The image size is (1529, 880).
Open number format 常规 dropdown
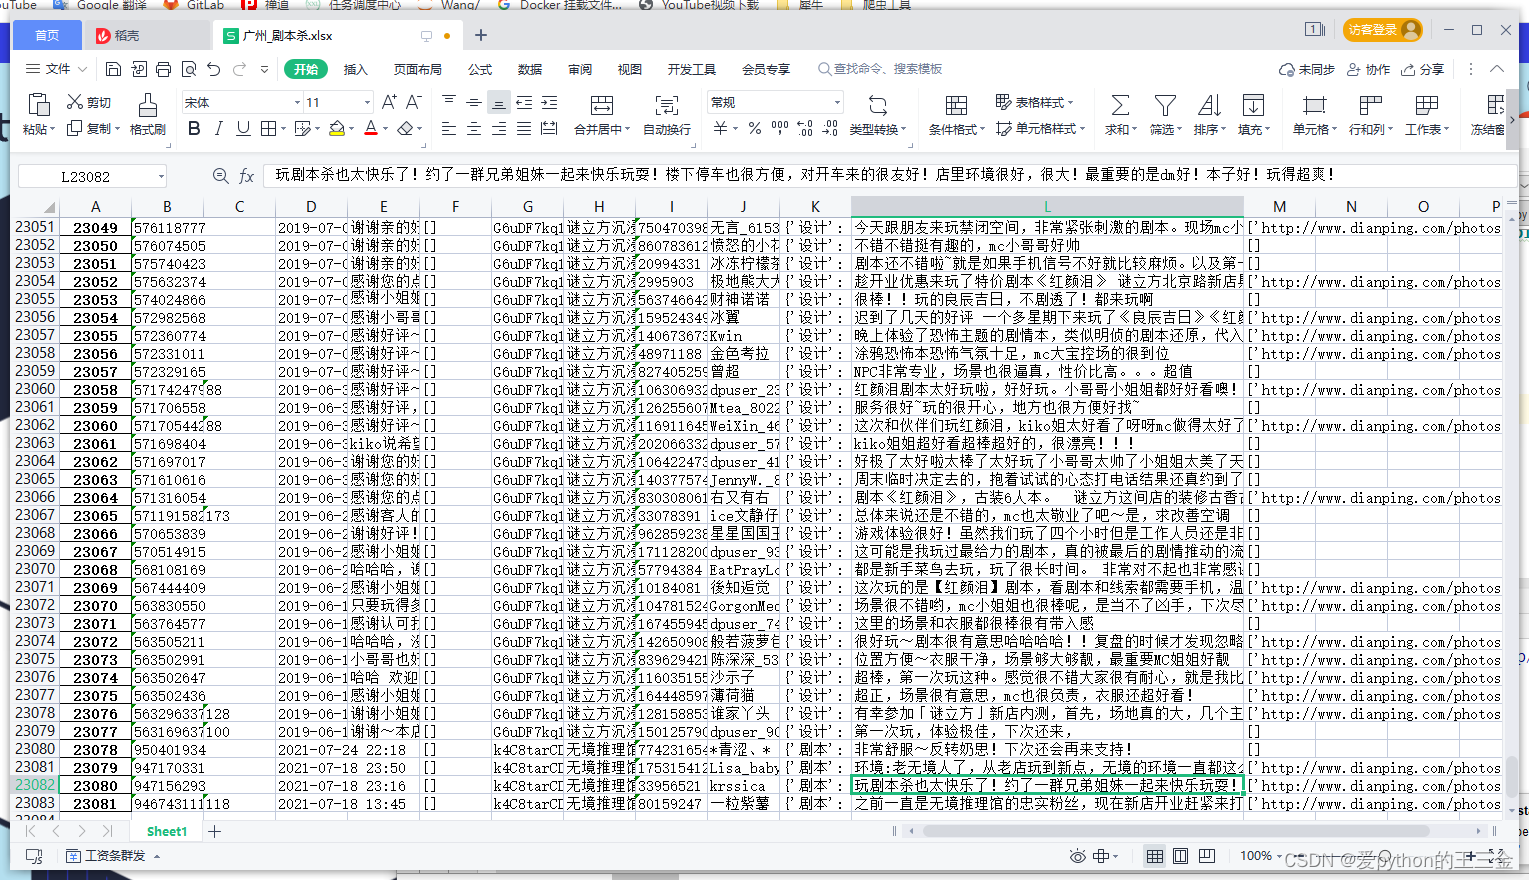coord(837,102)
